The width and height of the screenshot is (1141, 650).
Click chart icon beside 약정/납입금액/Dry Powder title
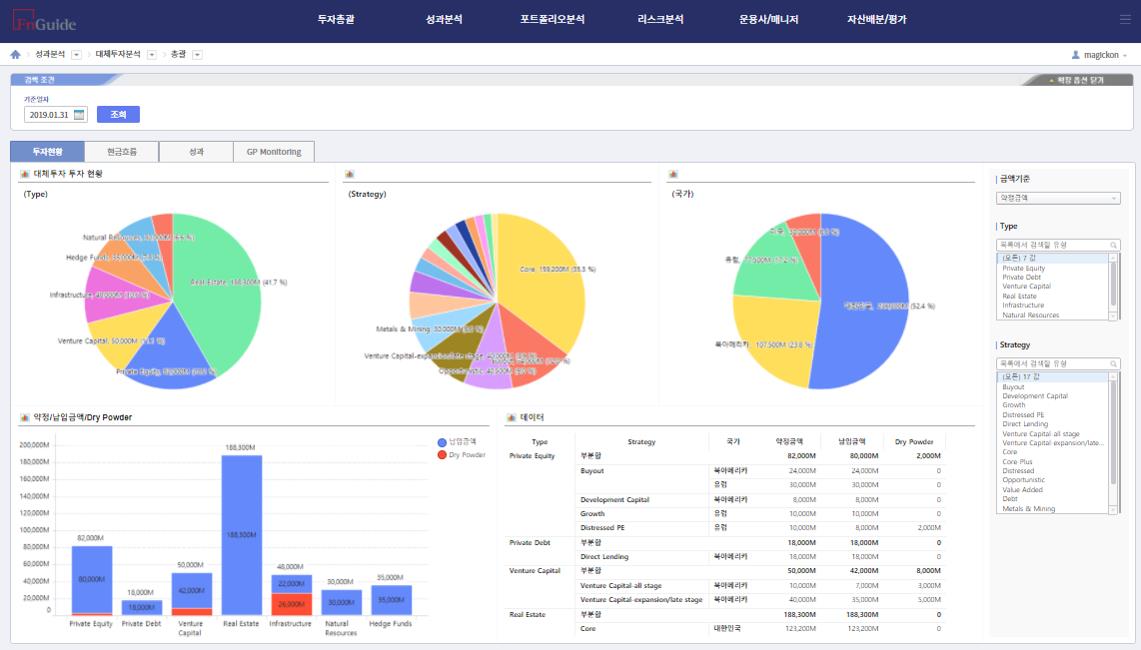coord(25,417)
